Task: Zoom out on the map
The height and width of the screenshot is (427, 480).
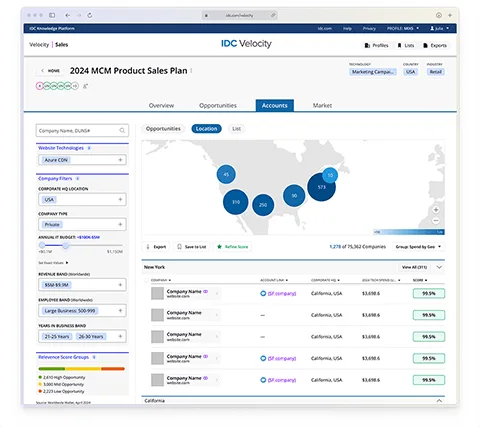Action: (436, 221)
